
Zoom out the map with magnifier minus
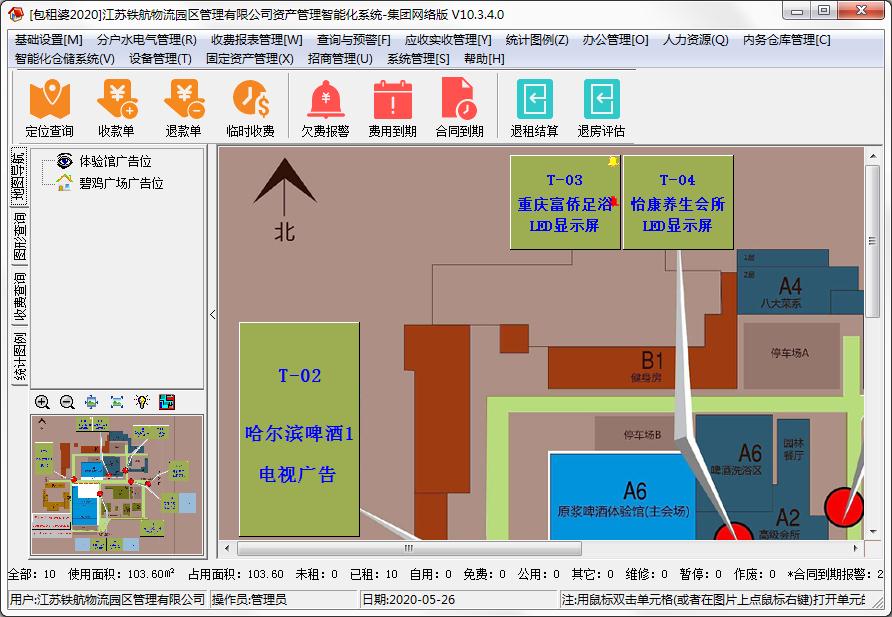tap(67, 402)
